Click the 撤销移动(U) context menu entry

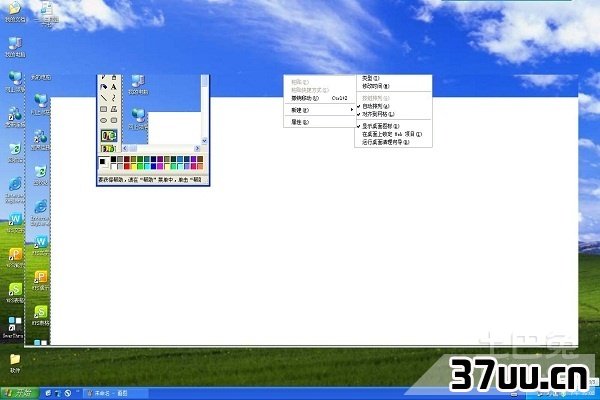(x=320, y=98)
